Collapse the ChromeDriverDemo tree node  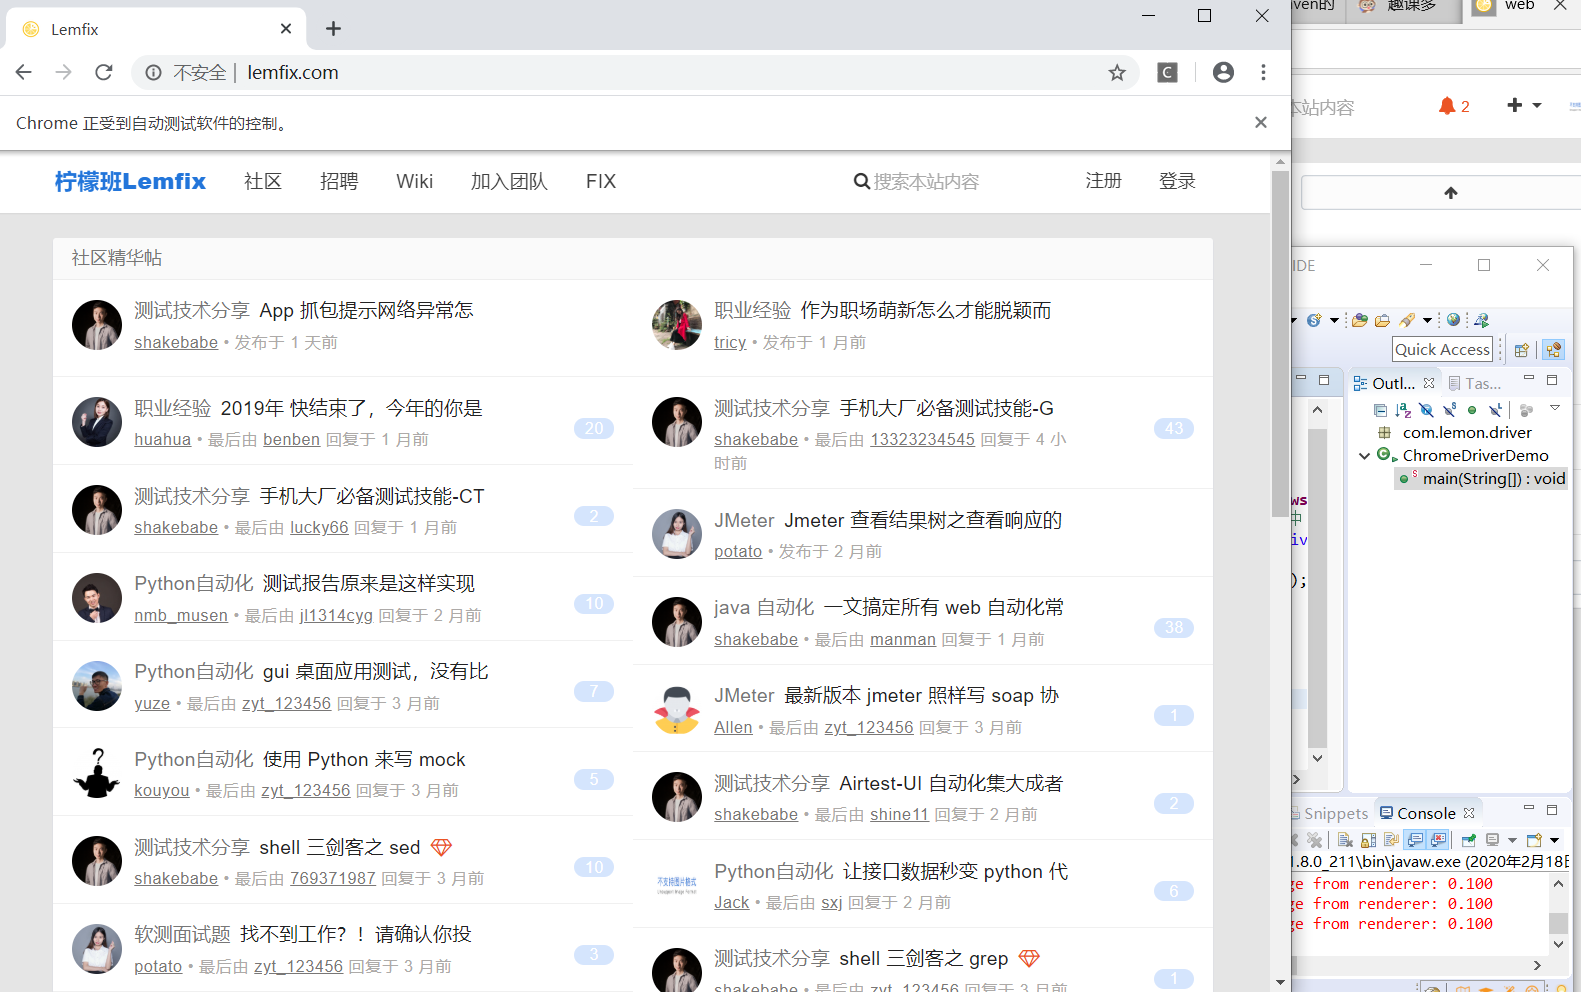coord(1364,456)
